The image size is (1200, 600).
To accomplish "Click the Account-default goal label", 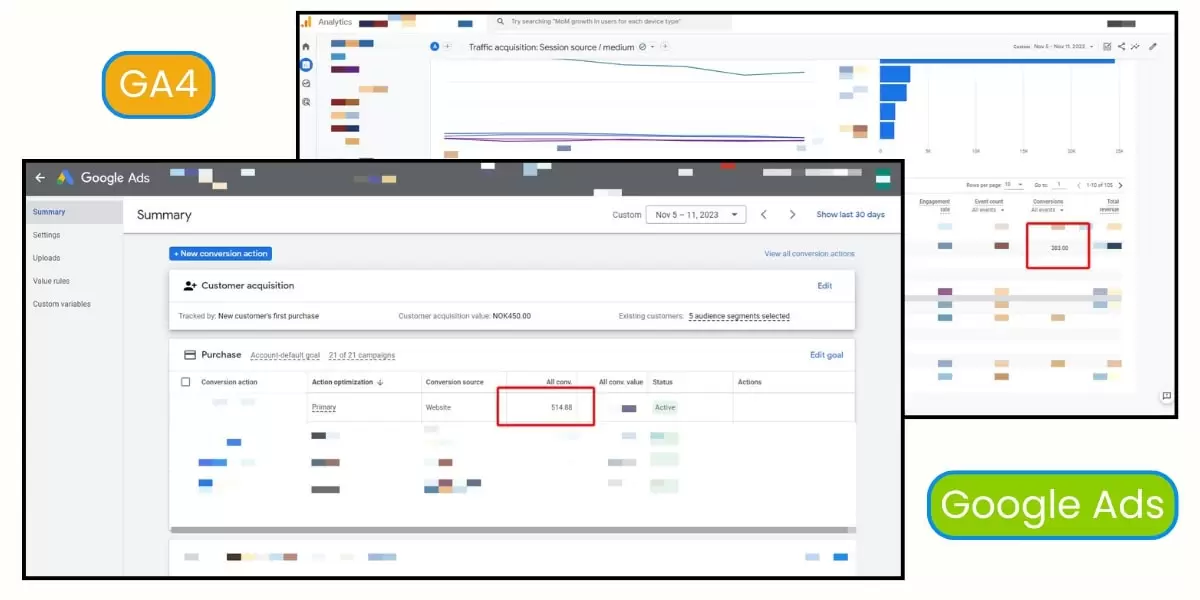I will click(284, 355).
